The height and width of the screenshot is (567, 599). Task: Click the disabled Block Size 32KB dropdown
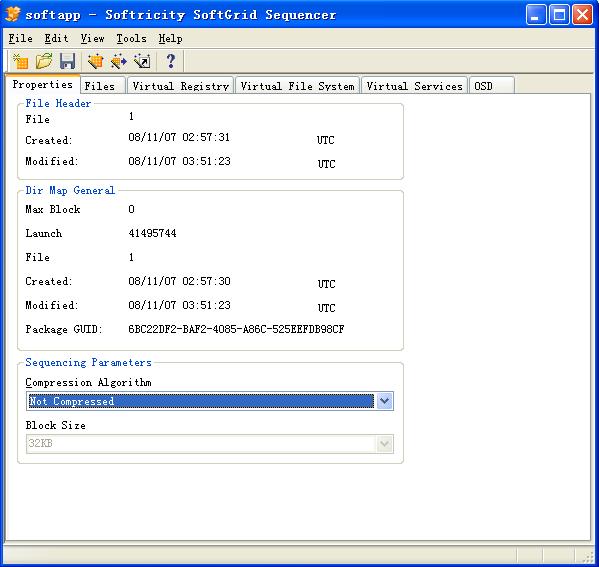coord(210,444)
